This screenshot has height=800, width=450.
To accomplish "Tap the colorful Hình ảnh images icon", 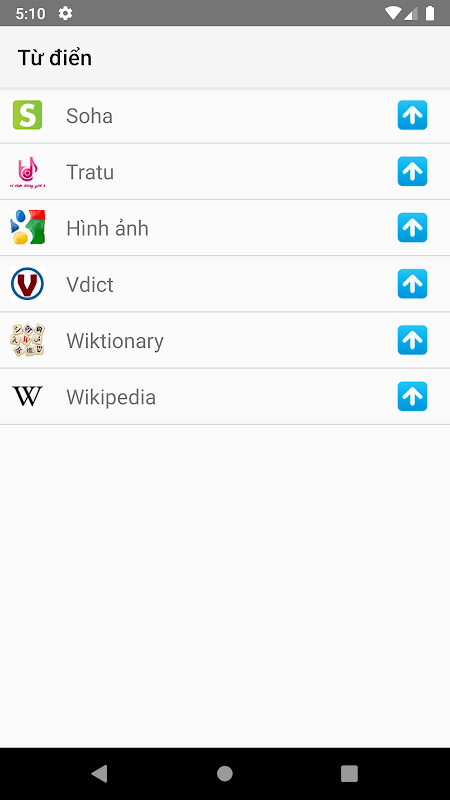I will (27, 228).
